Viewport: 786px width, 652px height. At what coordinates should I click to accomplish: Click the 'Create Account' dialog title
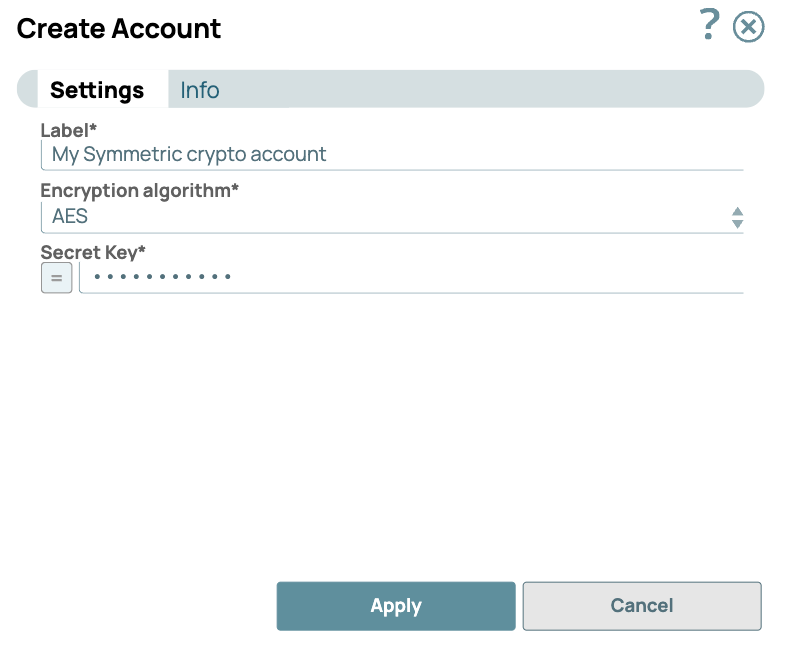coord(119,28)
